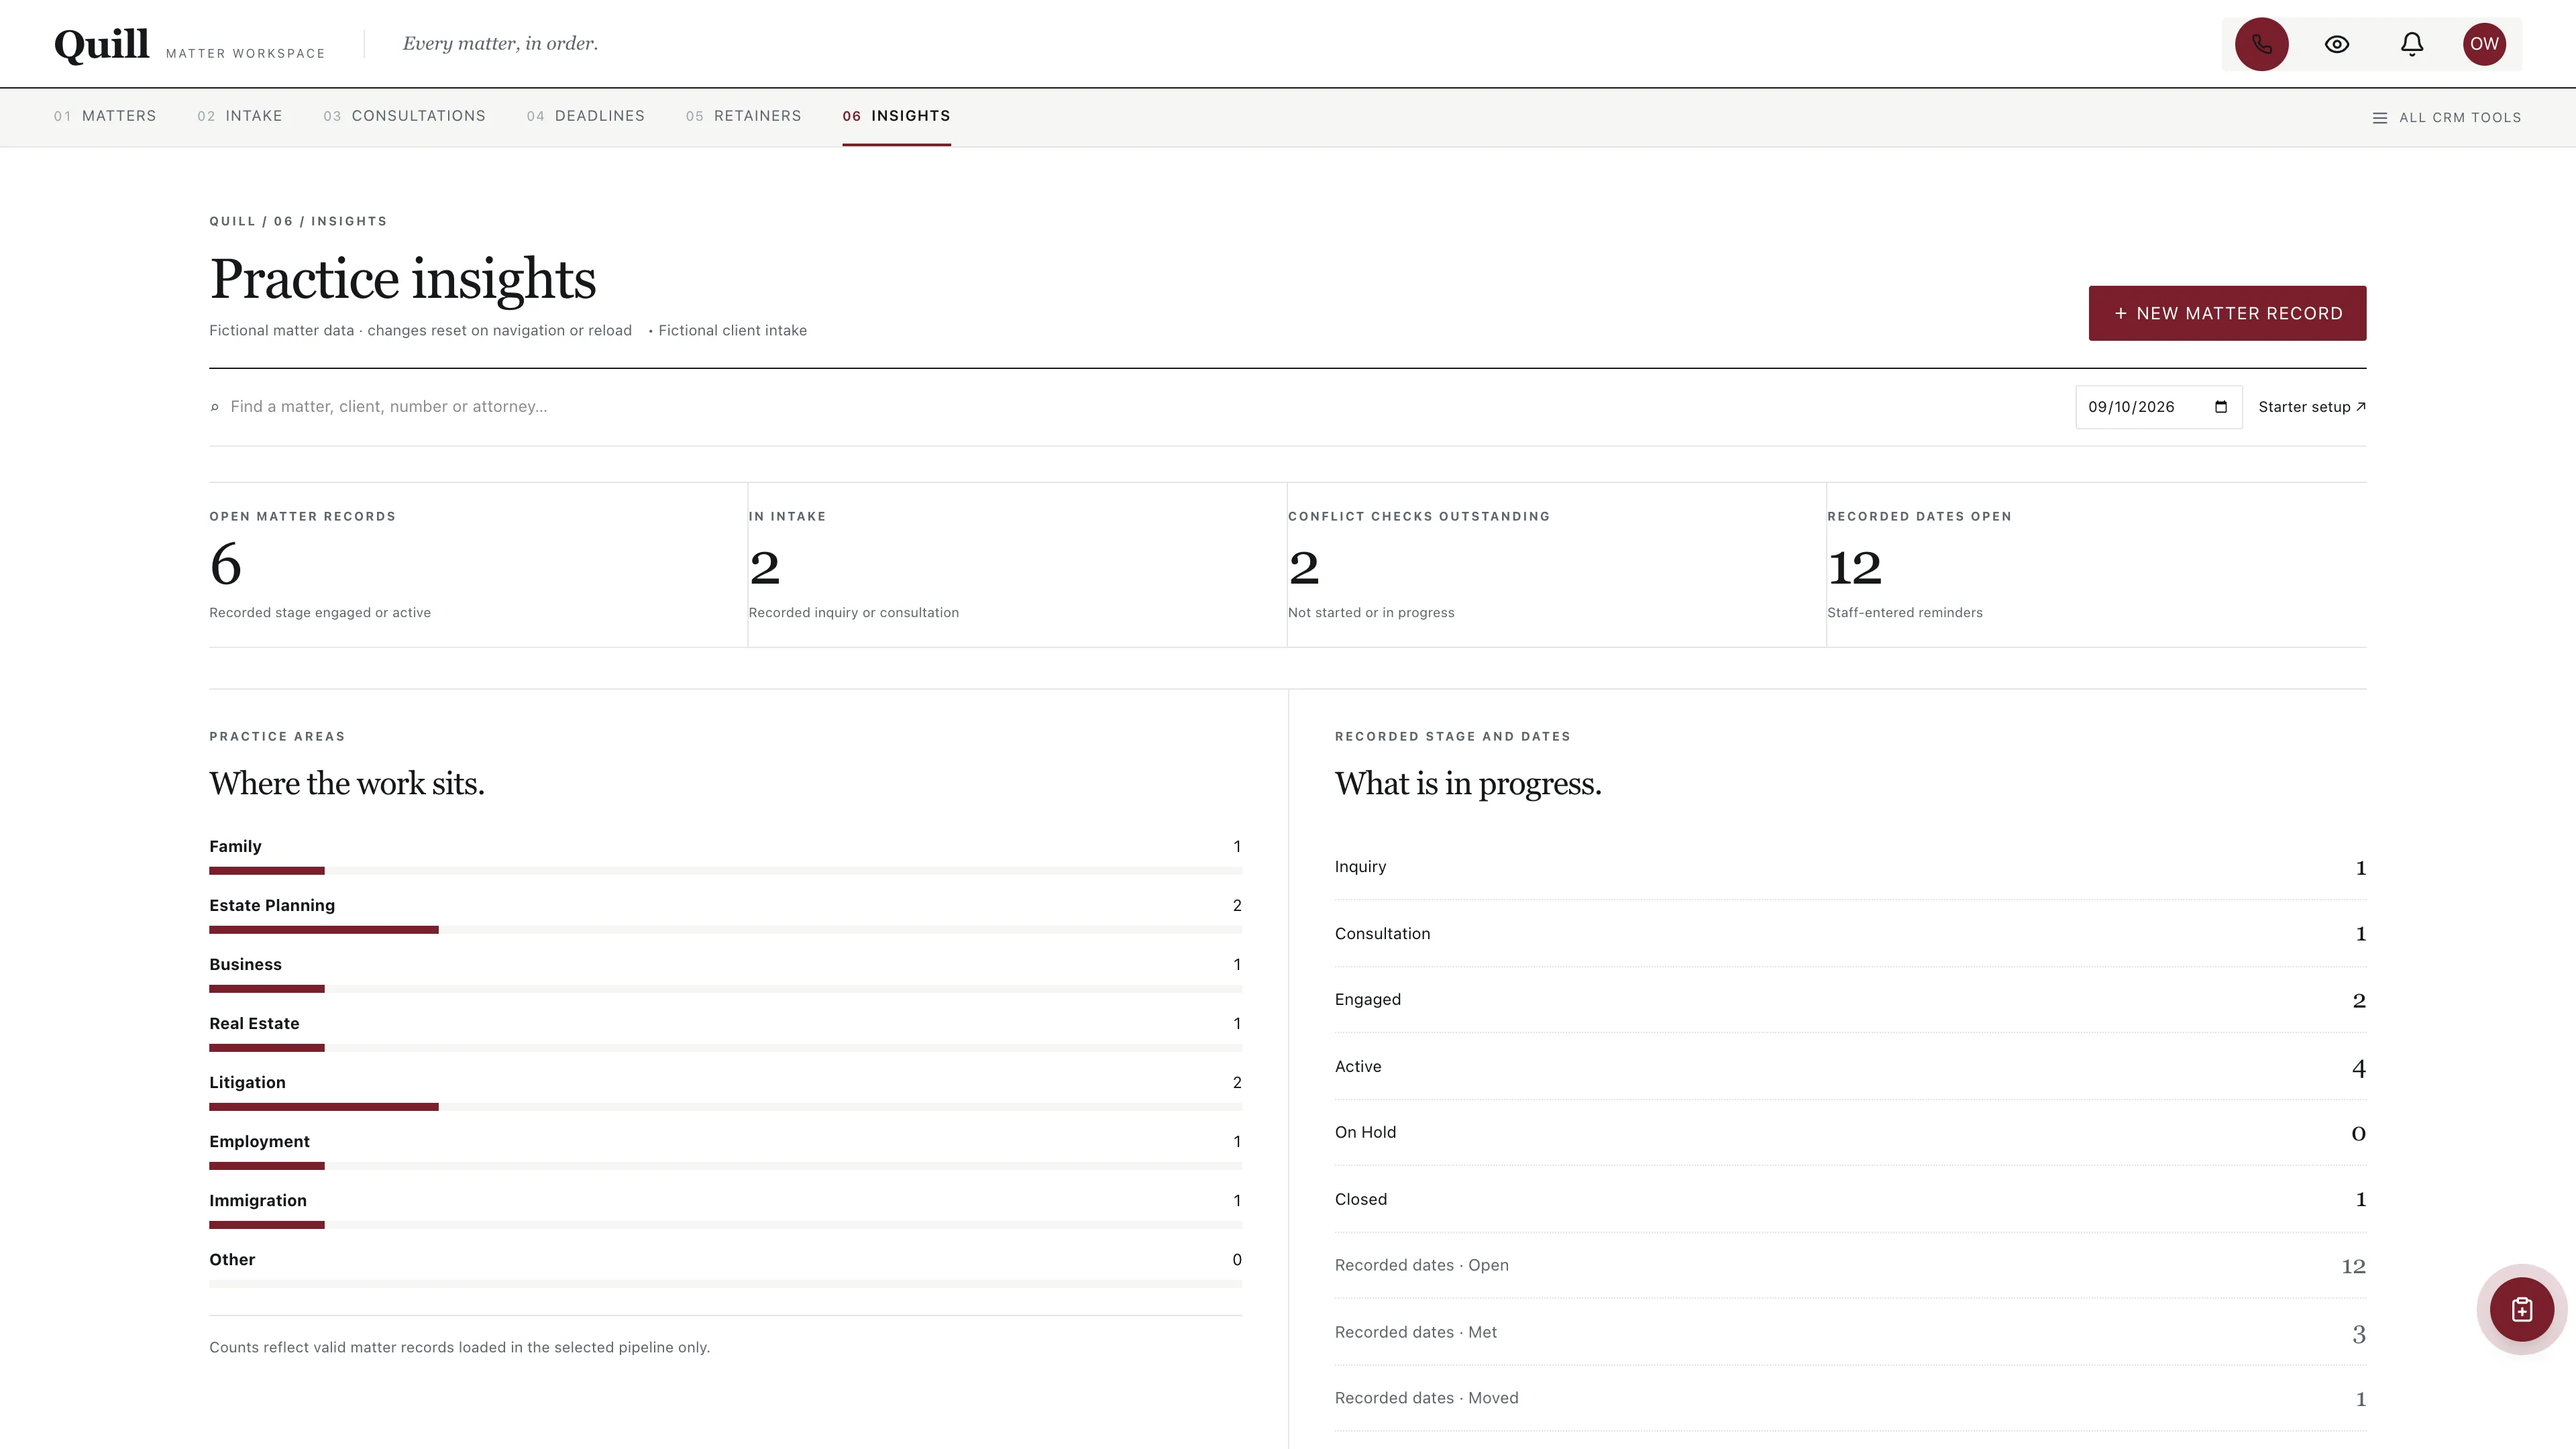Click the Conflict Checks Outstanding card
Image resolution: width=2576 pixels, height=1449 pixels.
[x=1556, y=565]
